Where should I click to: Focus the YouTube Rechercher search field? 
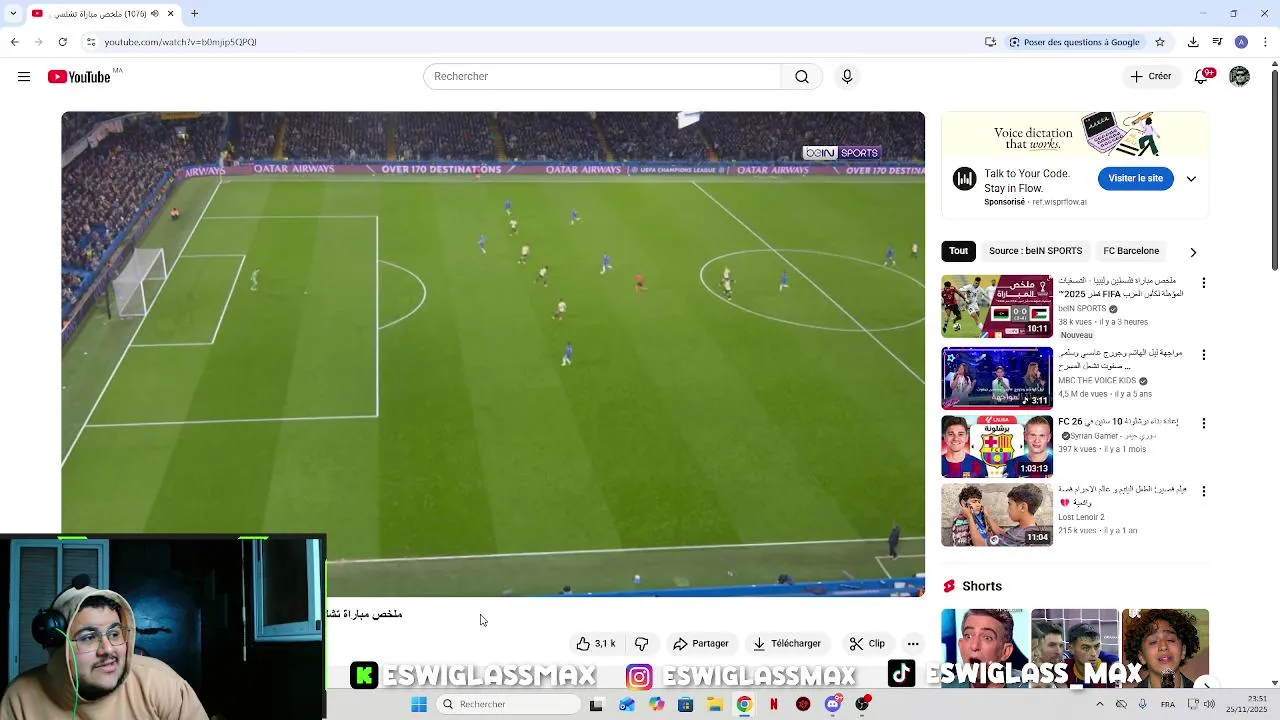[602, 77]
